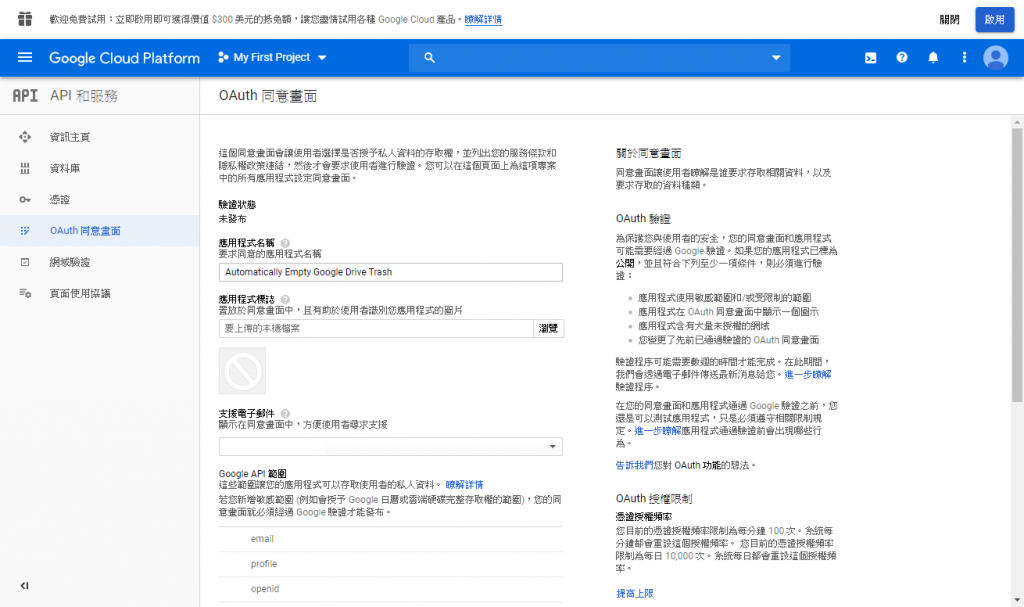1024x607 pixels.
Task: Click the profile scope row
Action: (x=391, y=564)
